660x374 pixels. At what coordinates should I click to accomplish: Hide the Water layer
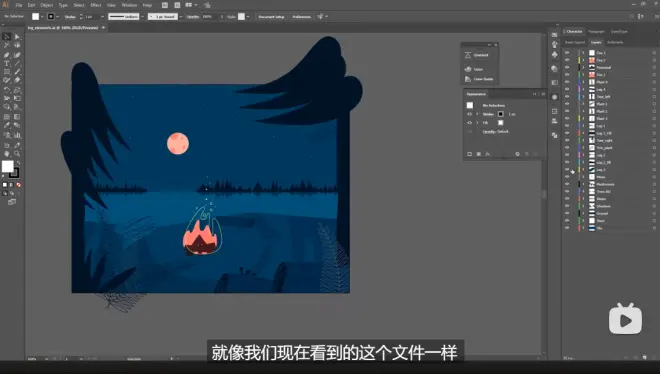pyautogui.click(x=567, y=199)
